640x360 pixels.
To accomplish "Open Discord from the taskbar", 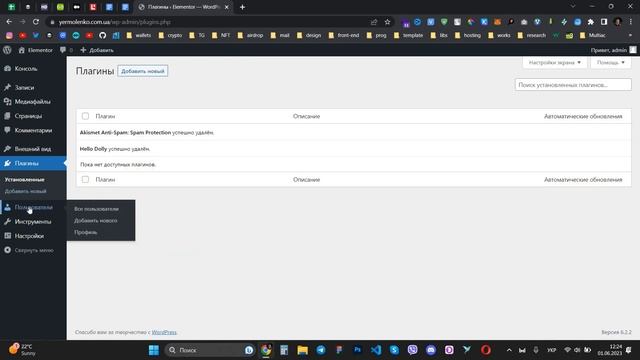I will coord(431,350).
